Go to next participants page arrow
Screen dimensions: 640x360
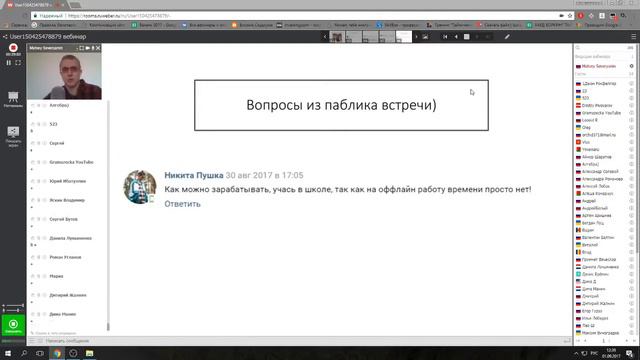coord(627,341)
